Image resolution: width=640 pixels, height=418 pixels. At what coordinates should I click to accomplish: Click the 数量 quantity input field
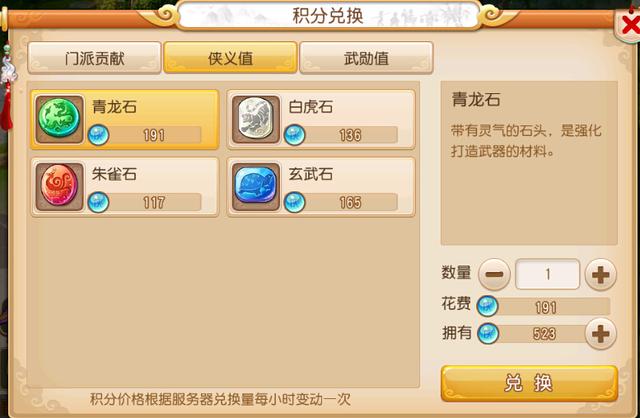(547, 274)
